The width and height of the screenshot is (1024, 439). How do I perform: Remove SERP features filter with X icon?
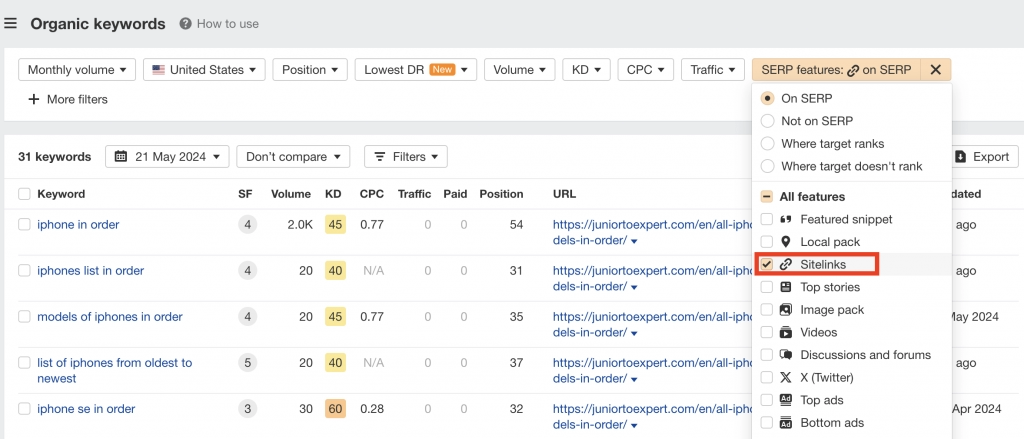[x=935, y=70]
